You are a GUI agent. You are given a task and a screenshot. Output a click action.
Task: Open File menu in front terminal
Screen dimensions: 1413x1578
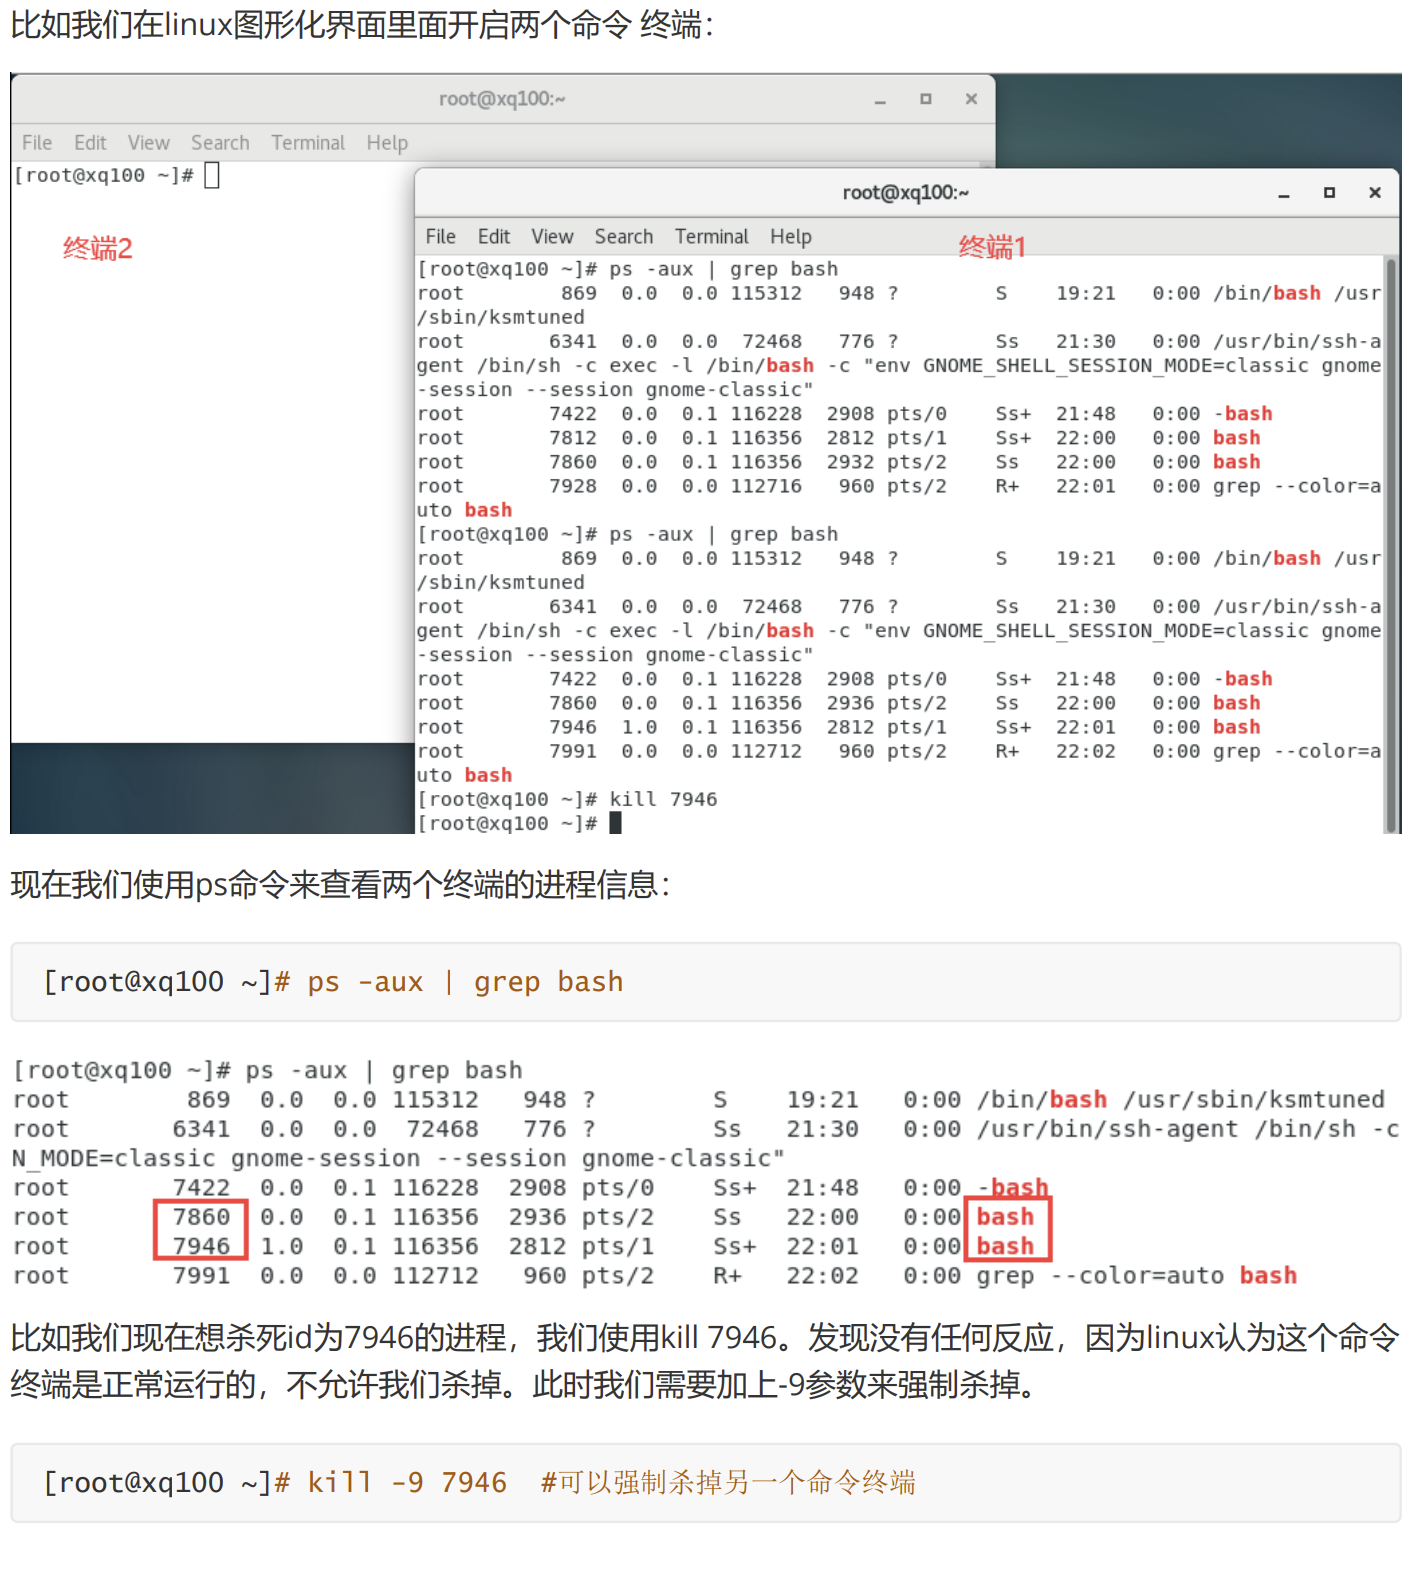440,237
